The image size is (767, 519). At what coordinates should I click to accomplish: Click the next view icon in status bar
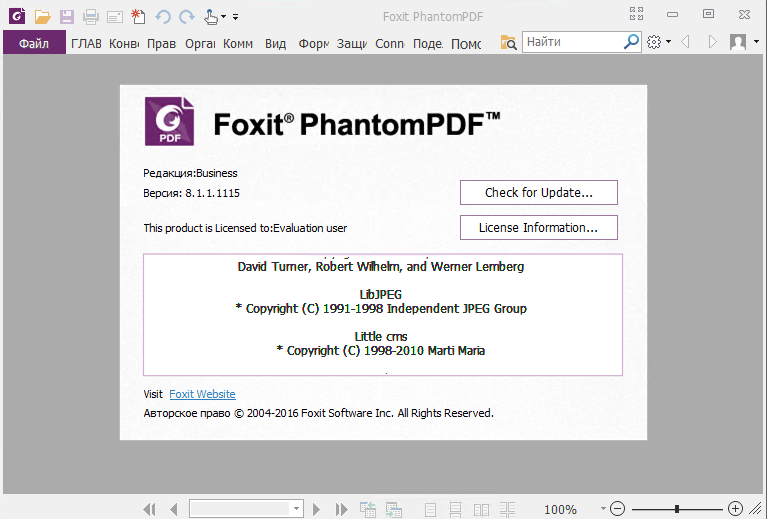(393, 509)
